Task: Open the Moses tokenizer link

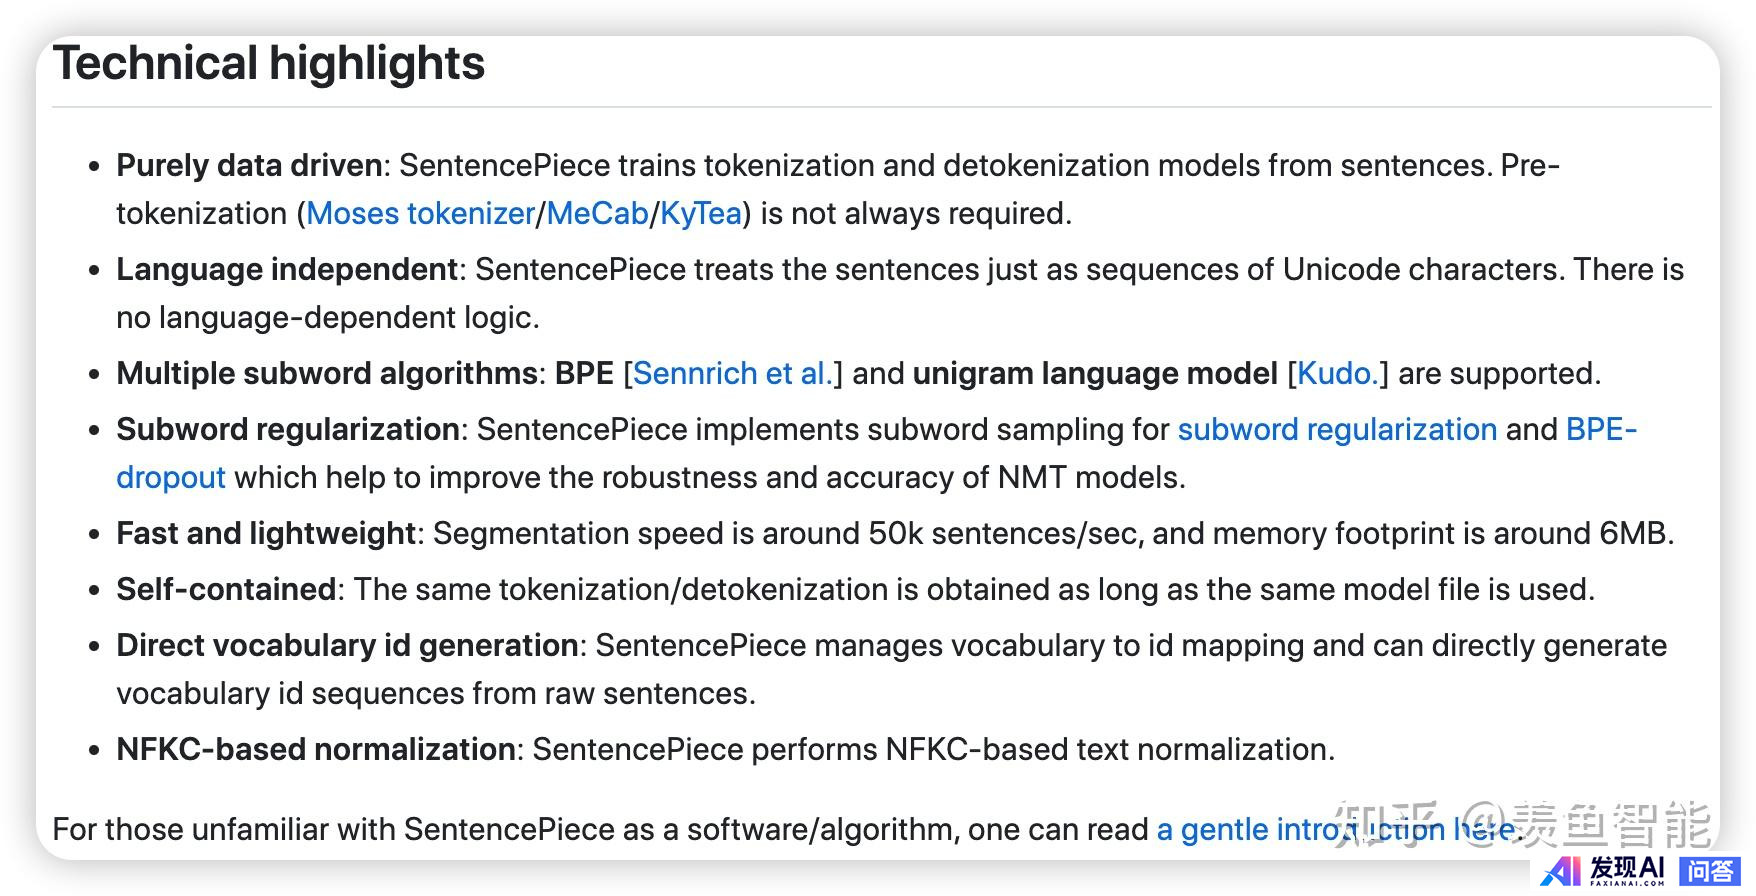Action: click(x=420, y=214)
